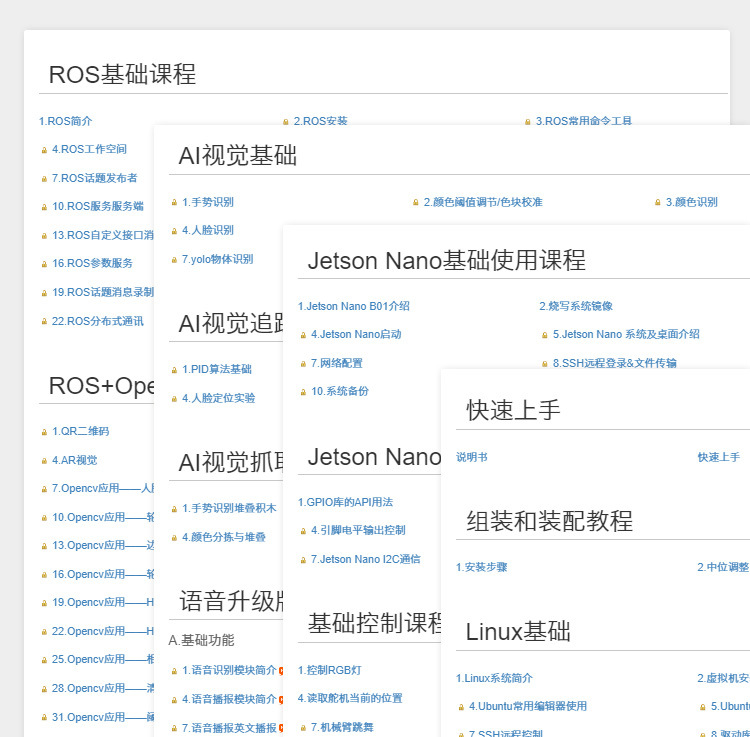Viewport: 750px width, 737px height.
Task: Open the 1.手势识别 link under AI视觉基础
Action: click(208, 202)
